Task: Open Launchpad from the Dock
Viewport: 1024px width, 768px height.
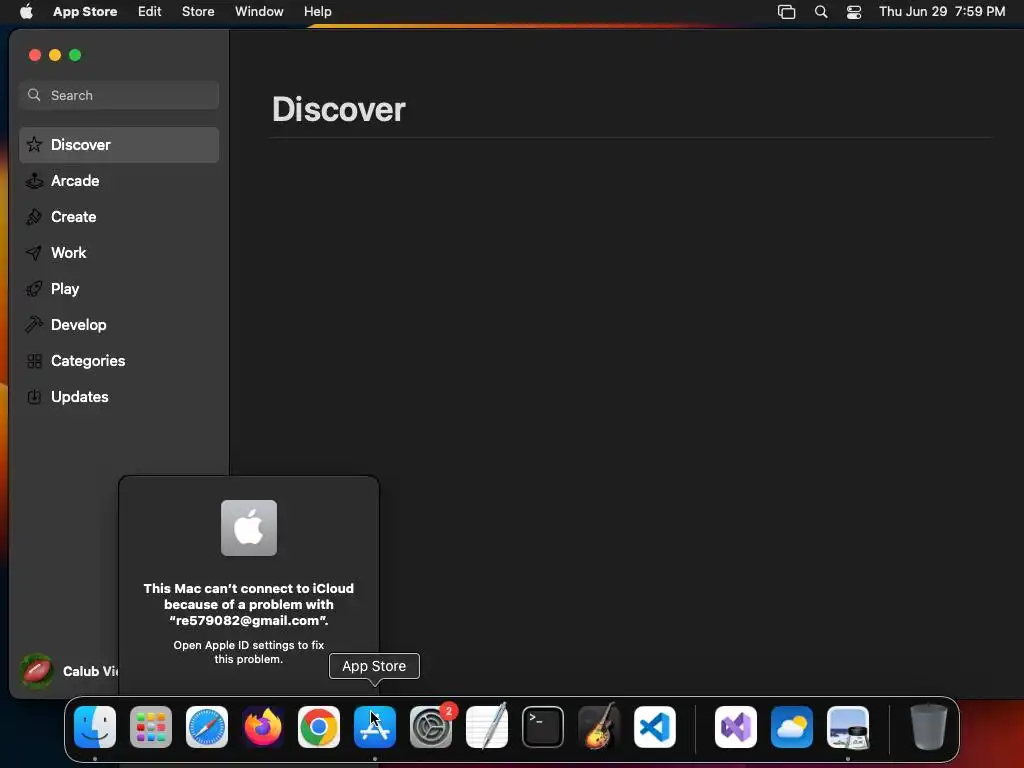Action: (151, 727)
